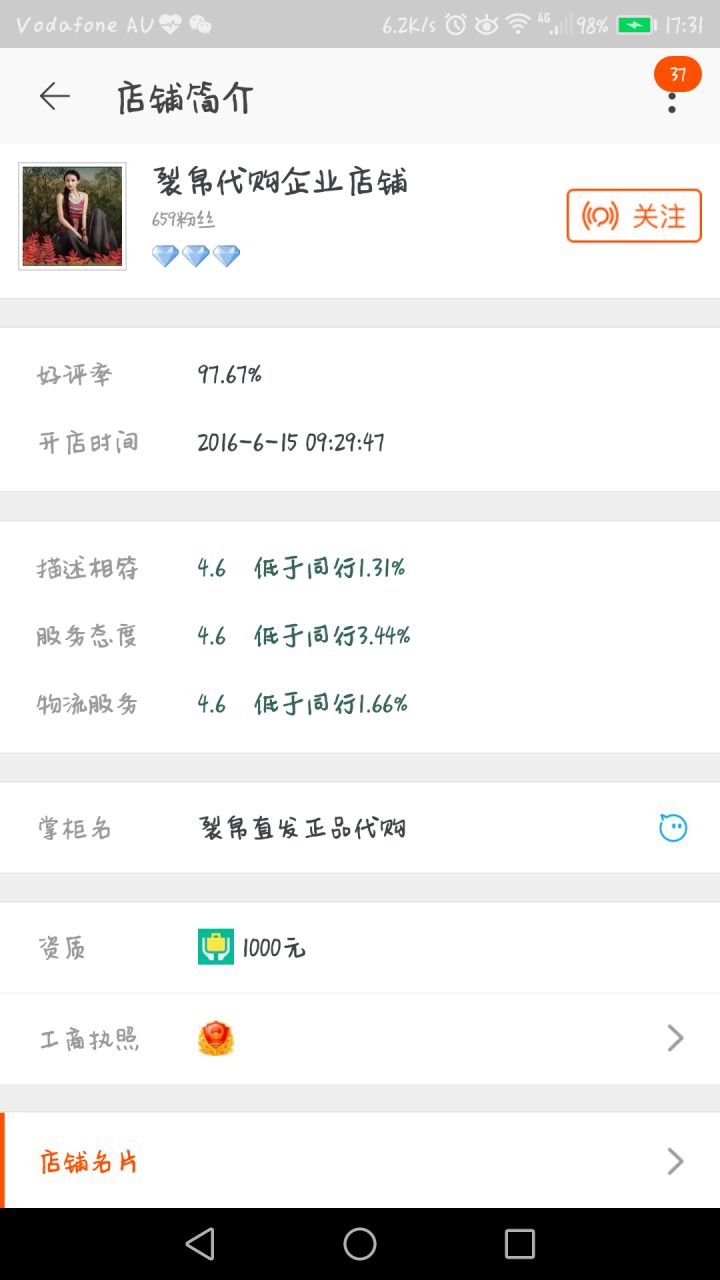Tap the red business license emblem
This screenshot has height=1280, width=720.
click(215, 1039)
